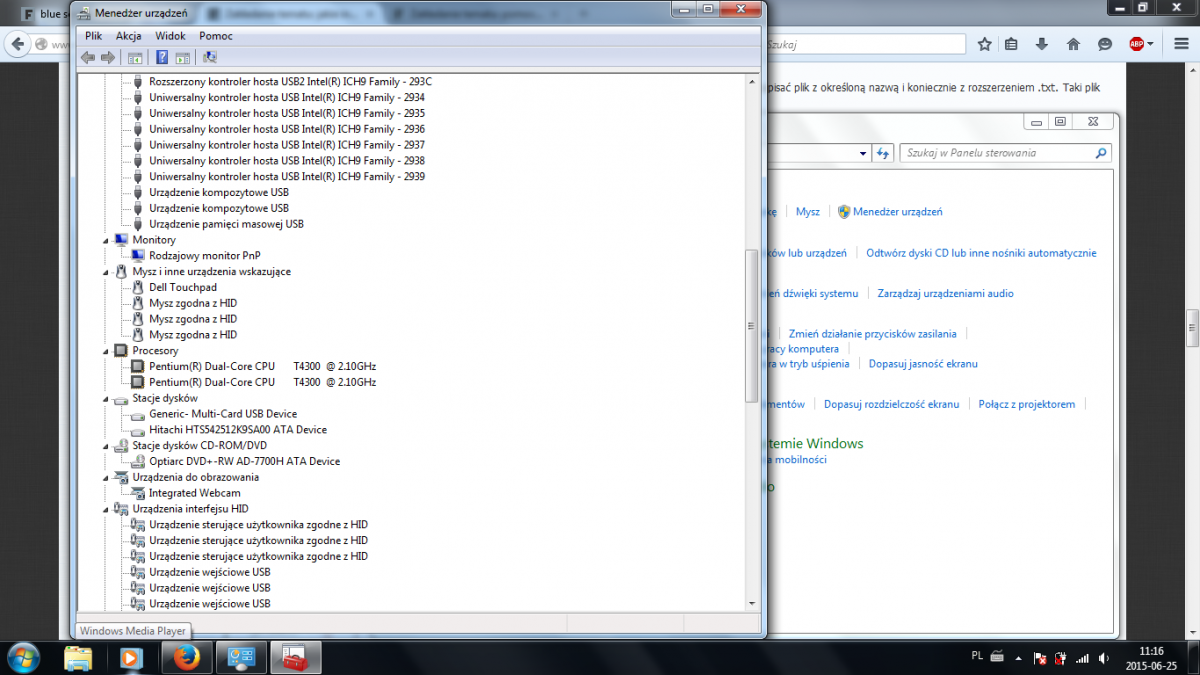The width and height of the screenshot is (1200, 675).
Task: Open Zarządzaj urządzeniami audio link
Action: (946, 294)
